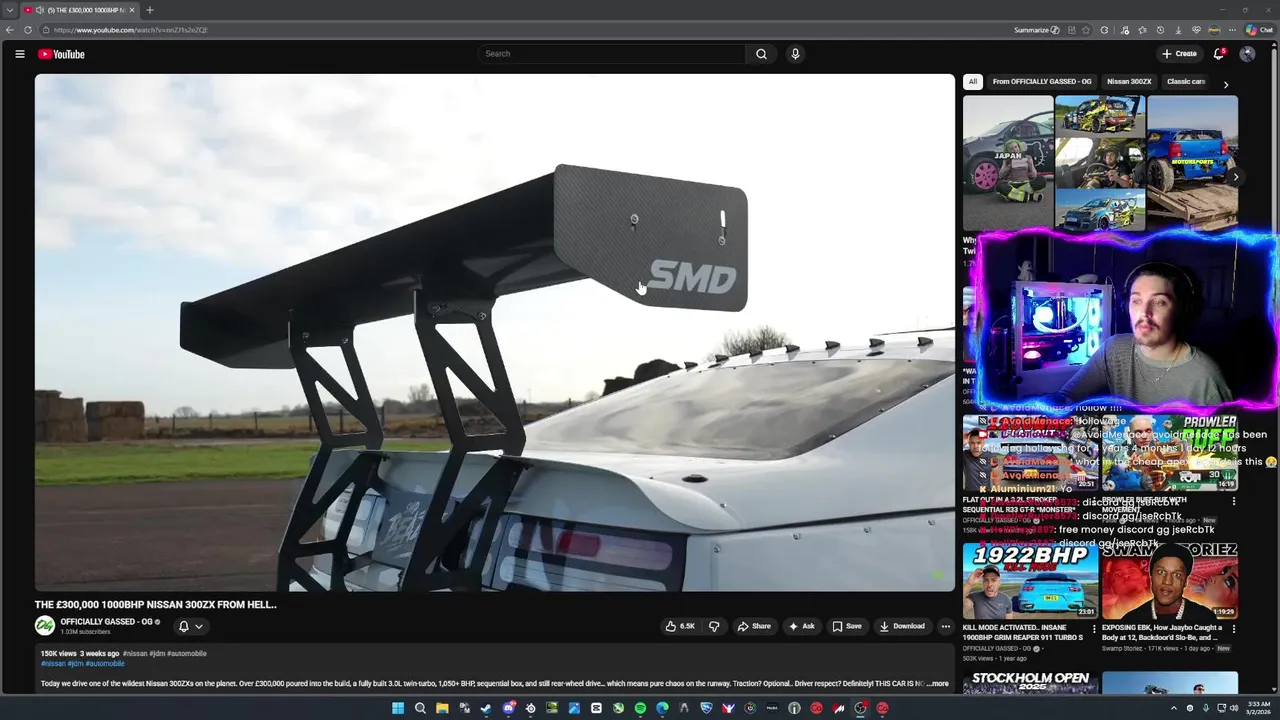
Task: Open three-dot options for KILL MODE video
Action: click(1093, 629)
